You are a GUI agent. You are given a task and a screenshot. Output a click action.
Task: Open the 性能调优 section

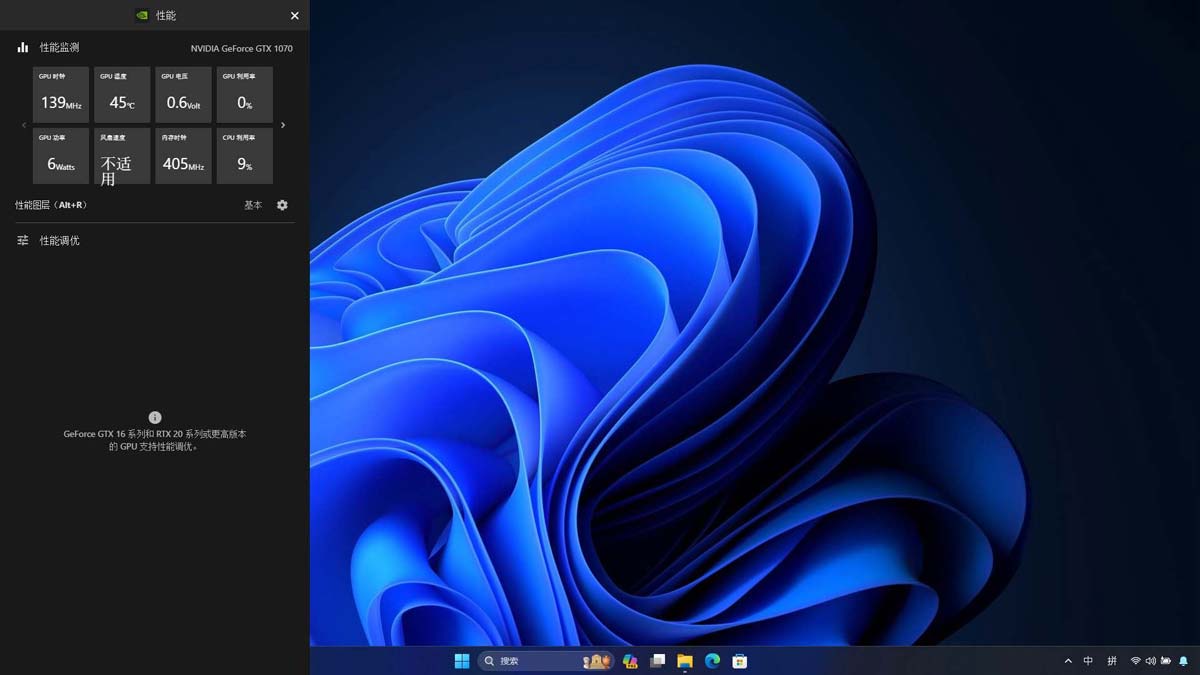59,241
